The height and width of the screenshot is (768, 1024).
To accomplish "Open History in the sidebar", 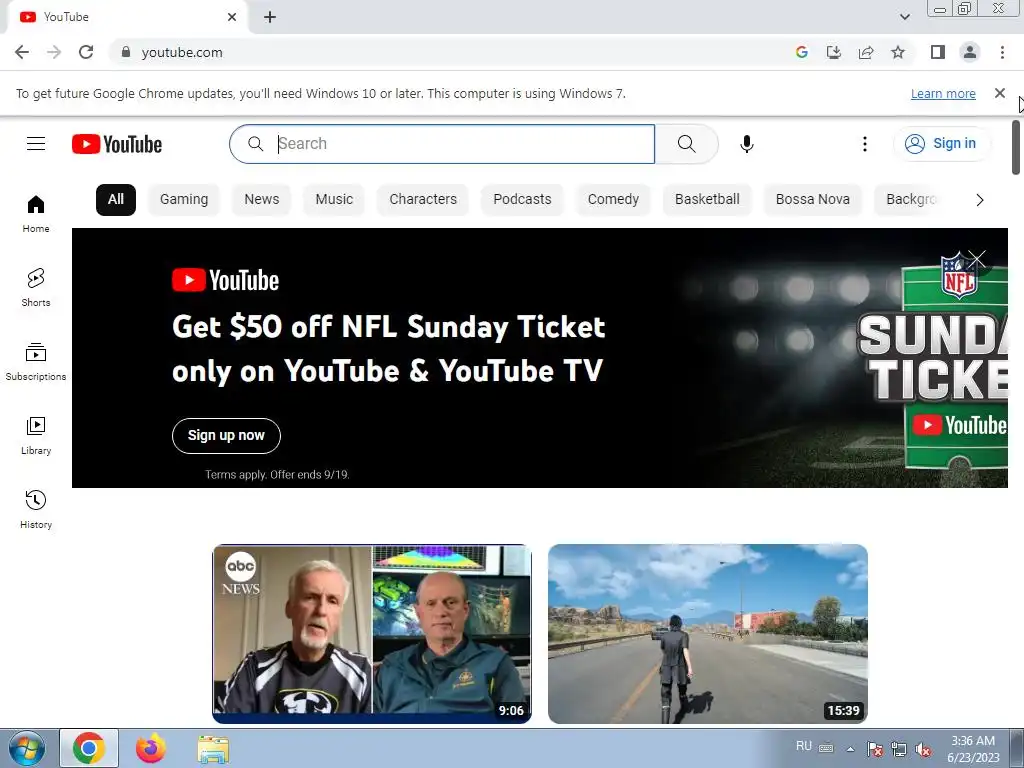I will pyautogui.click(x=36, y=509).
